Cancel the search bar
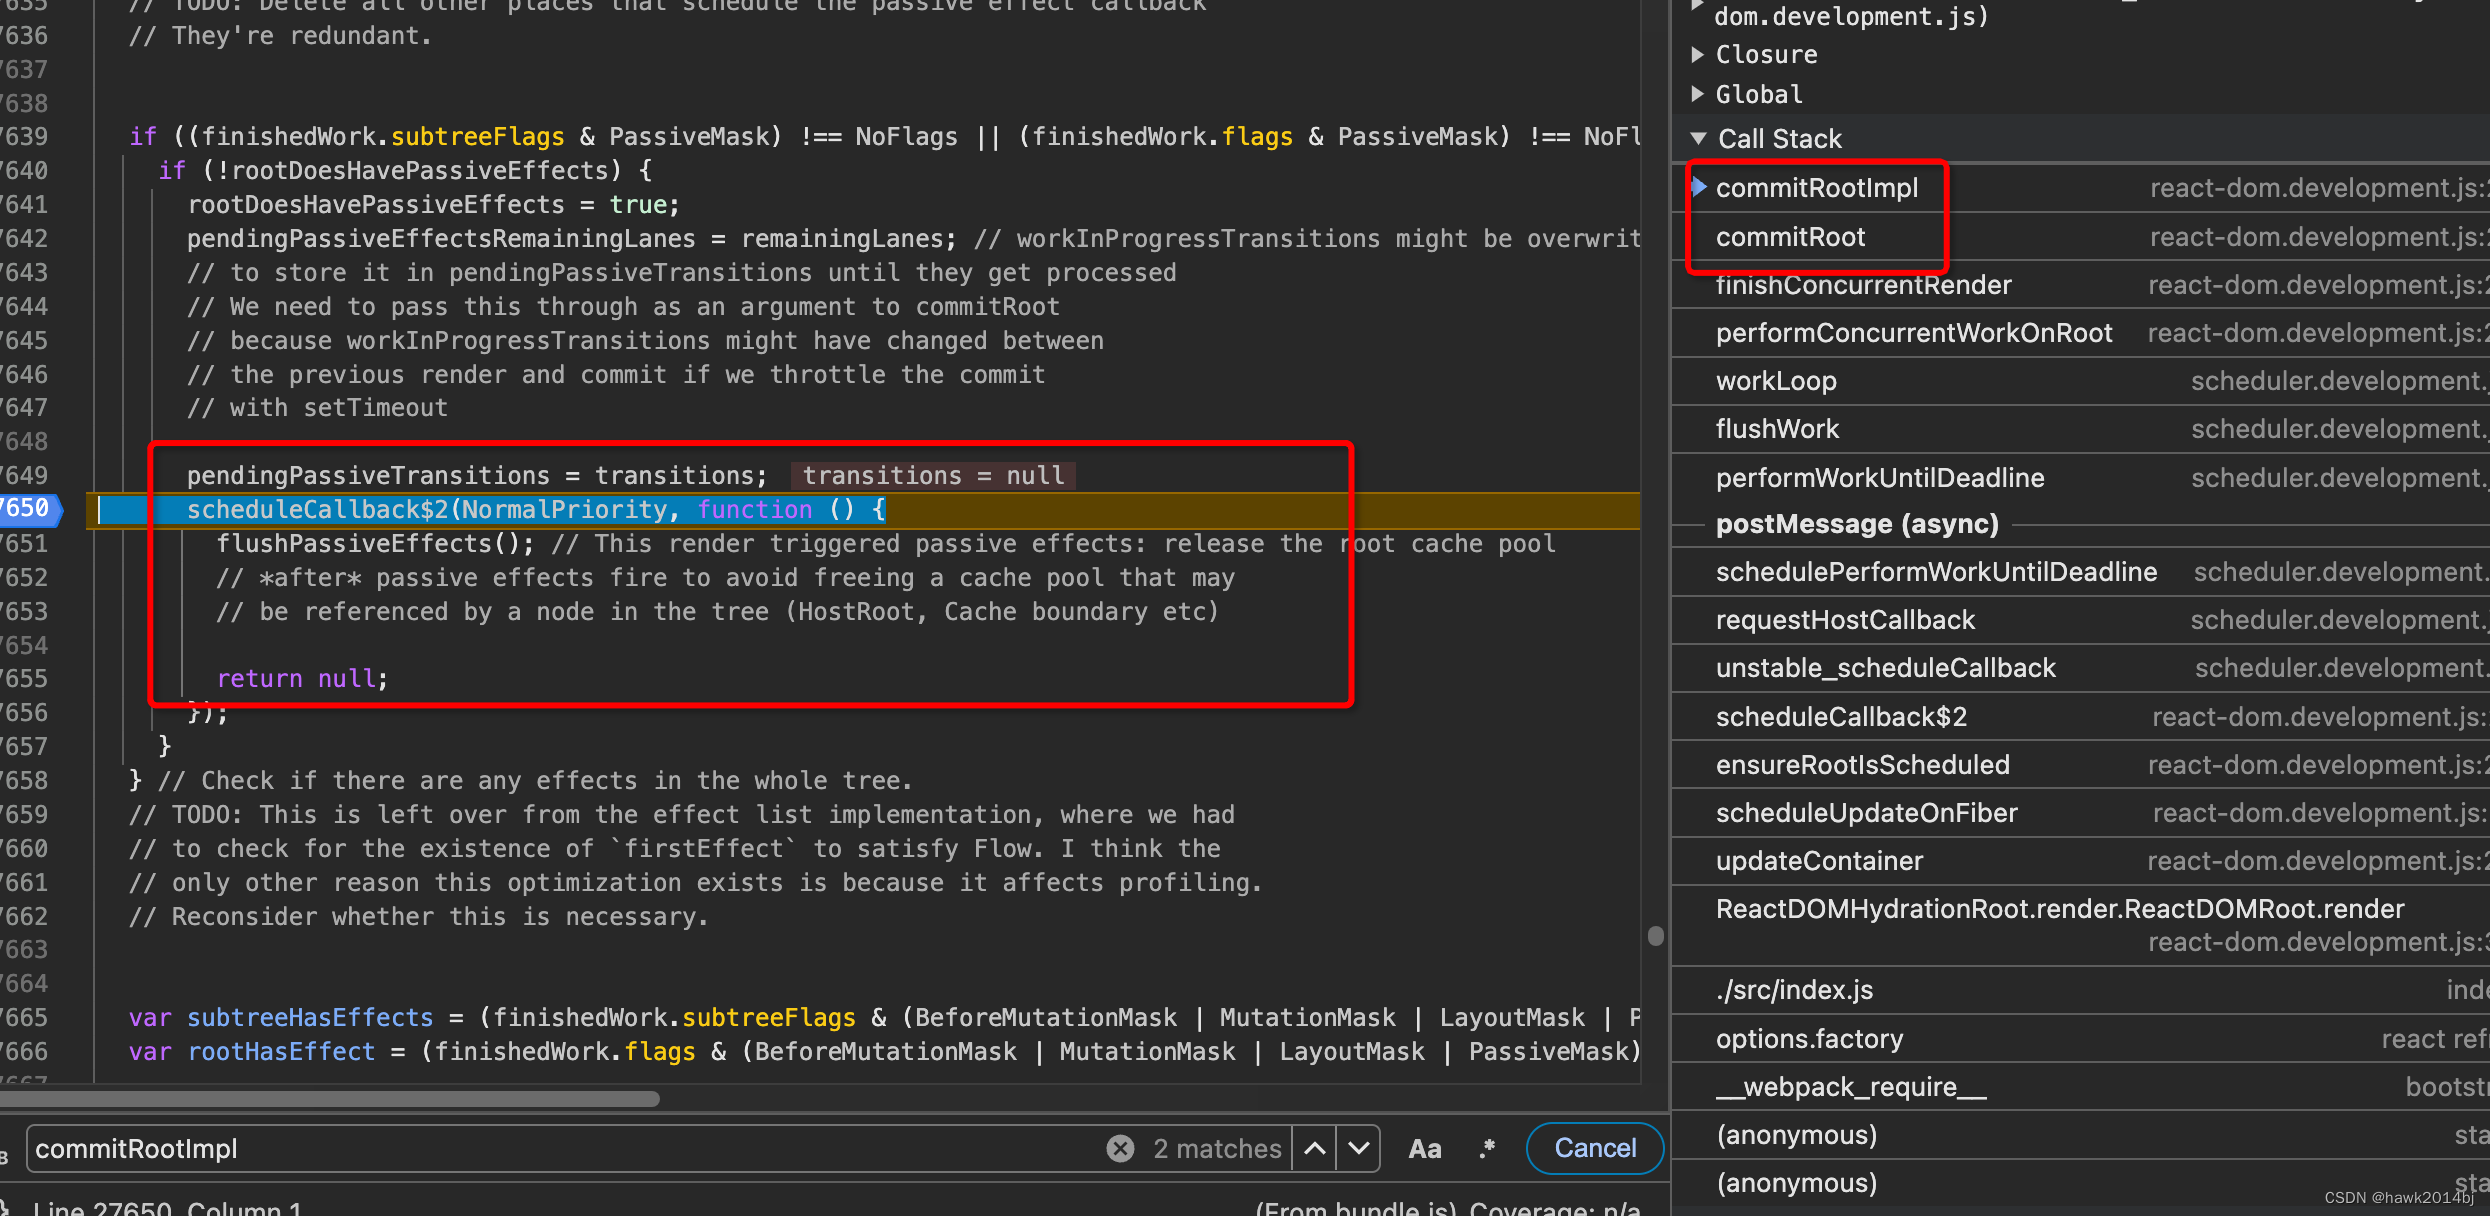 click(1594, 1148)
